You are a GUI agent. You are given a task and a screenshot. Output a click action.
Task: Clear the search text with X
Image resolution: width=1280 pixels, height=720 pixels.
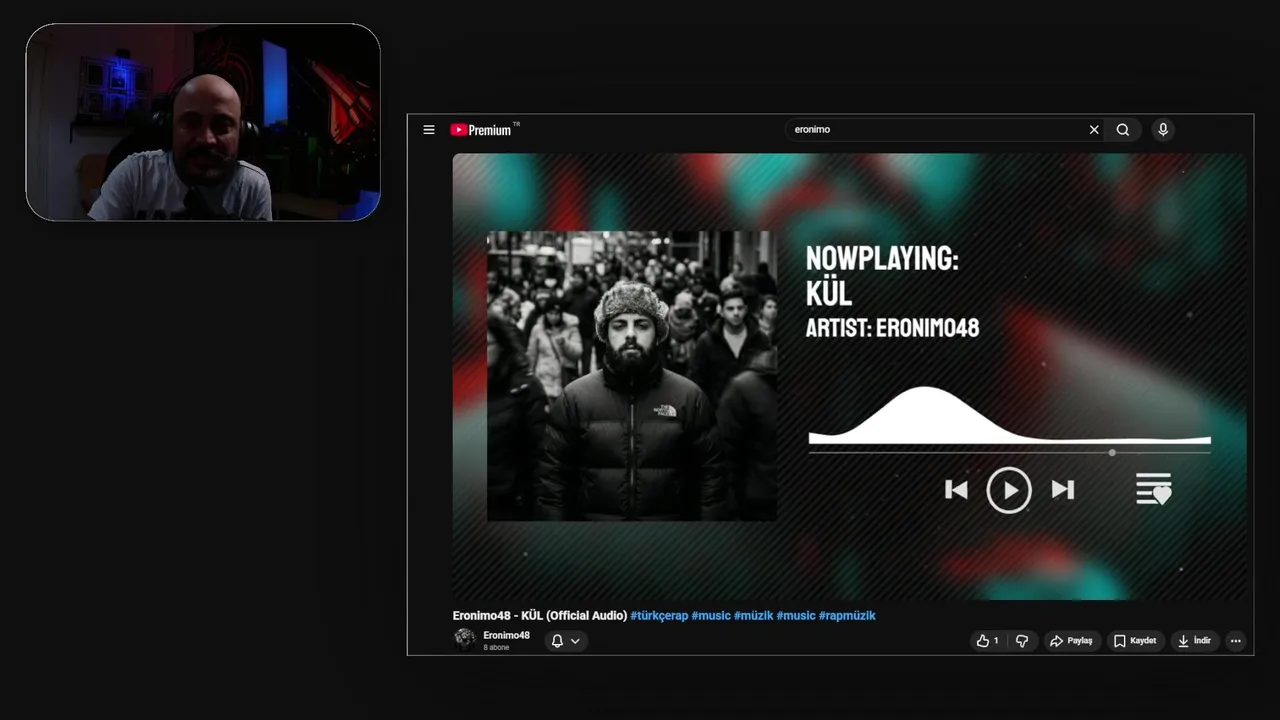point(1094,130)
